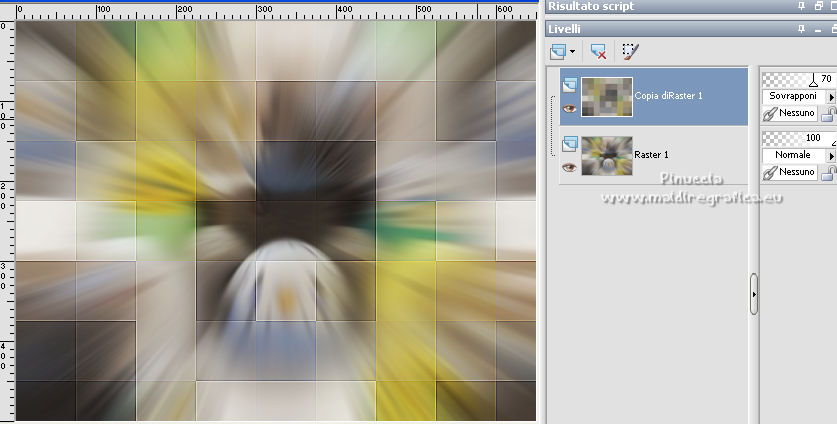Click the restore icon of Risultato script panel
This screenshot has height=424, width=837.
coord(819,6)
